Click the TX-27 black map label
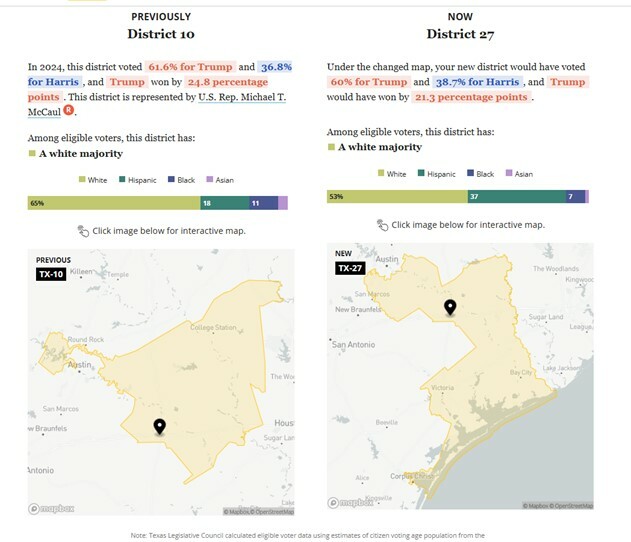631x542 pixels. point(350,268)
